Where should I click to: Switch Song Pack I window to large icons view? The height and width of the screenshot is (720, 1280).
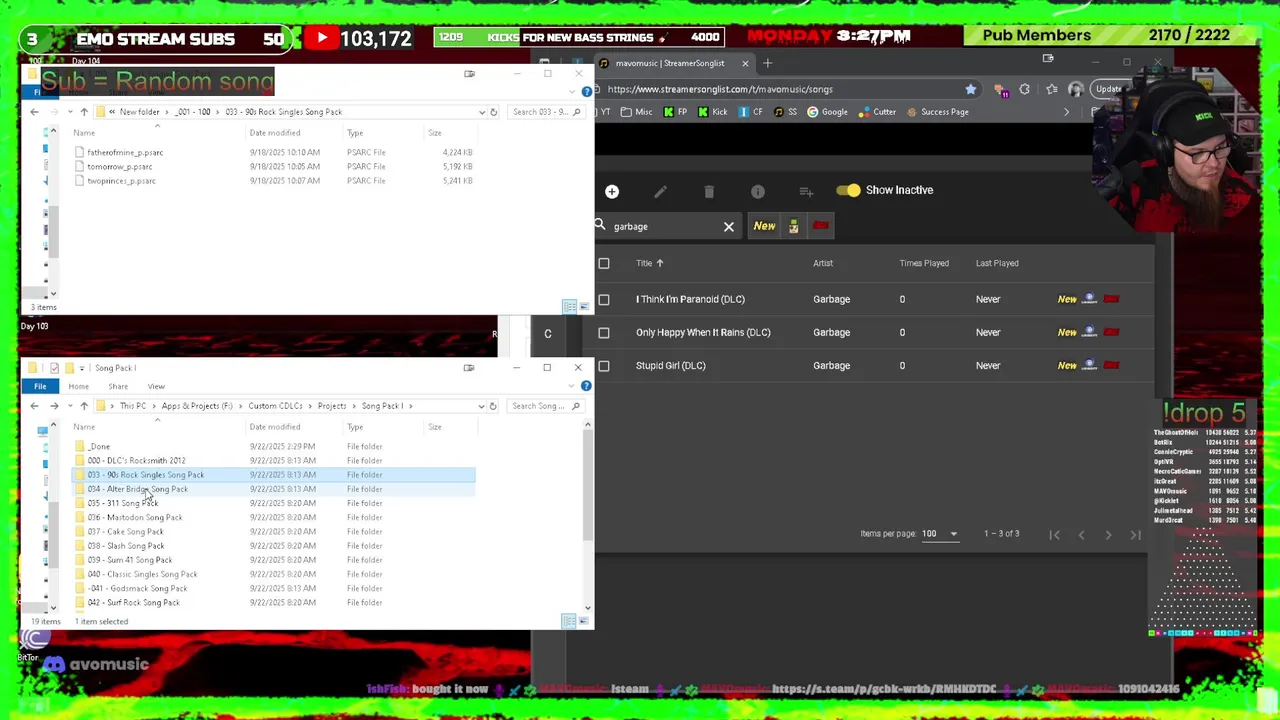click(583, 622)
